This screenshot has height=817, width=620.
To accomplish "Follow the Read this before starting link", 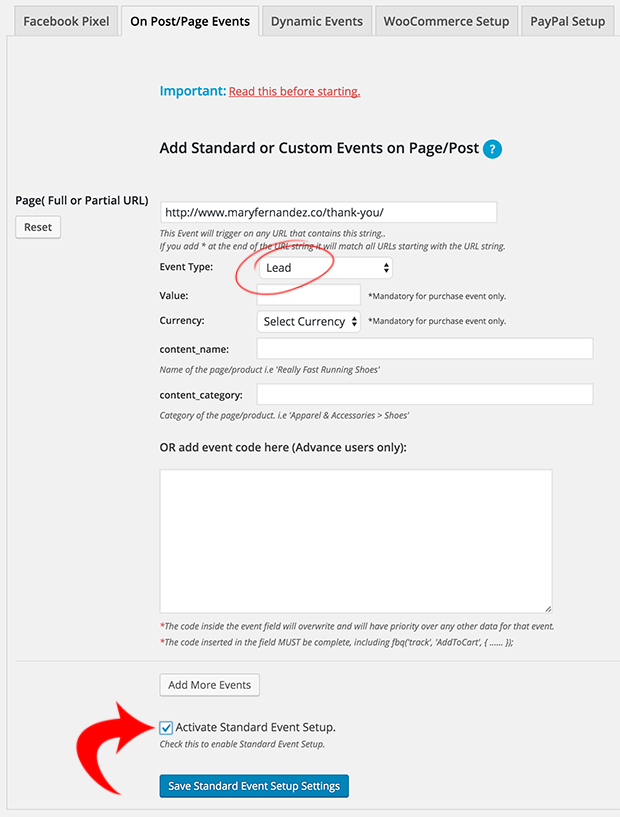I will point(294,92).
